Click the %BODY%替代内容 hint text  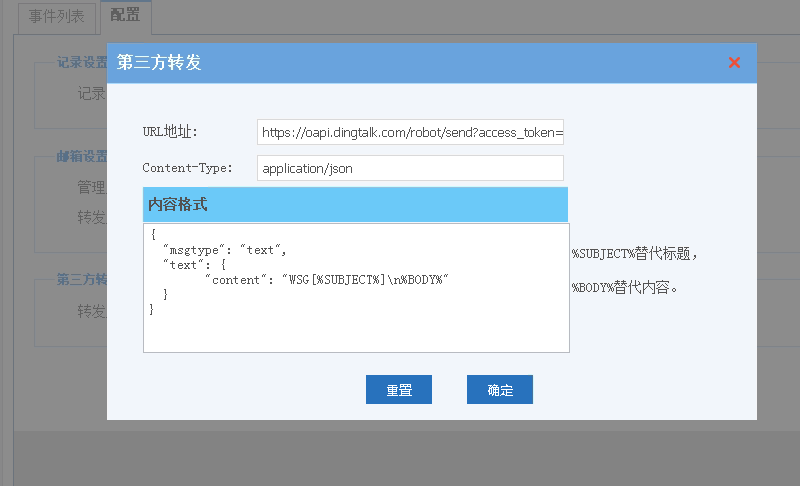point(625,288)
